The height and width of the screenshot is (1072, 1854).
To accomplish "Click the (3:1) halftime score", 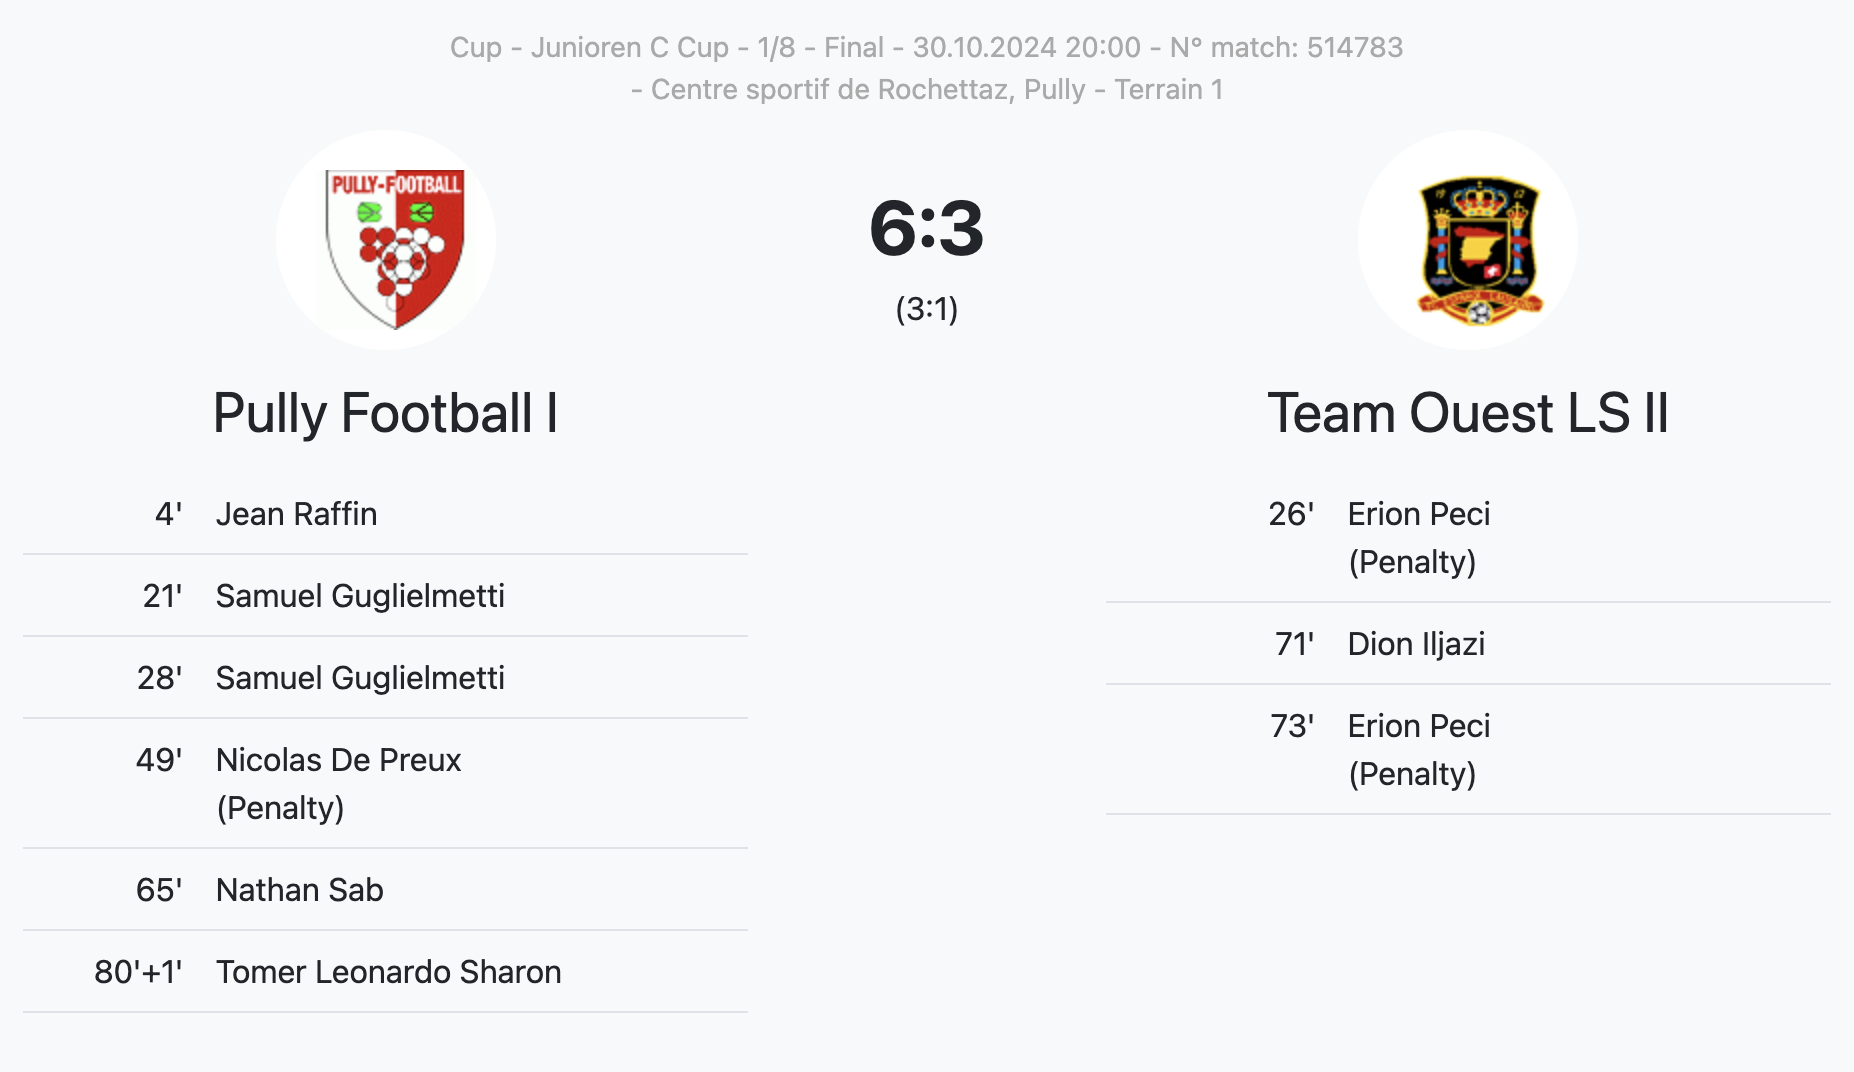I will click(927, 309).
